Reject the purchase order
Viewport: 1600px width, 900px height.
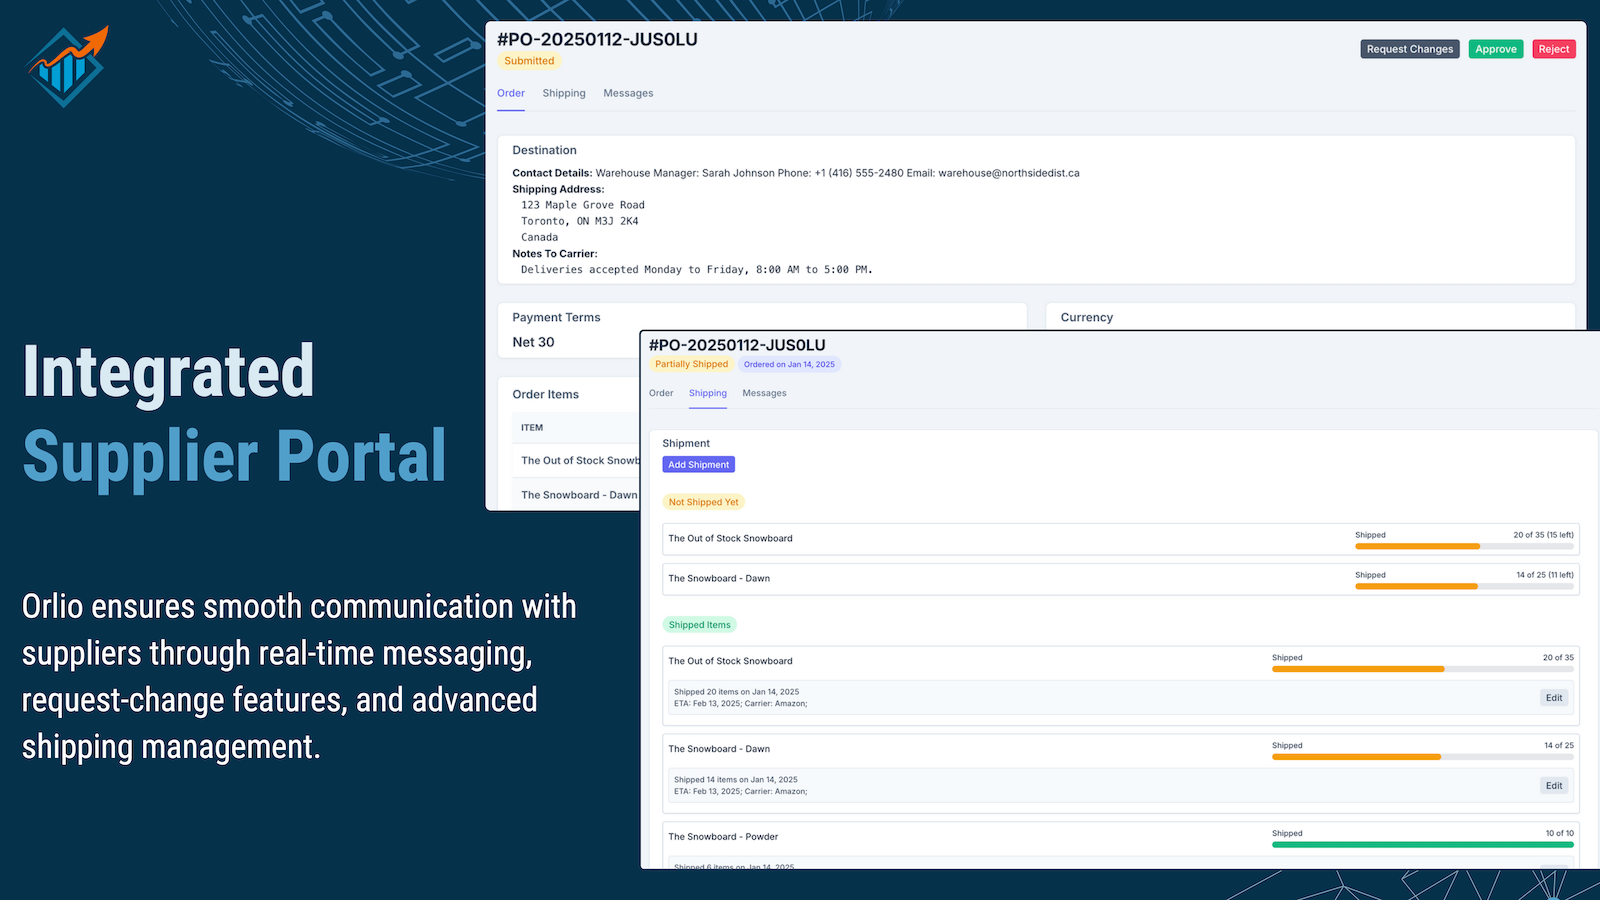coord(1553,48)
